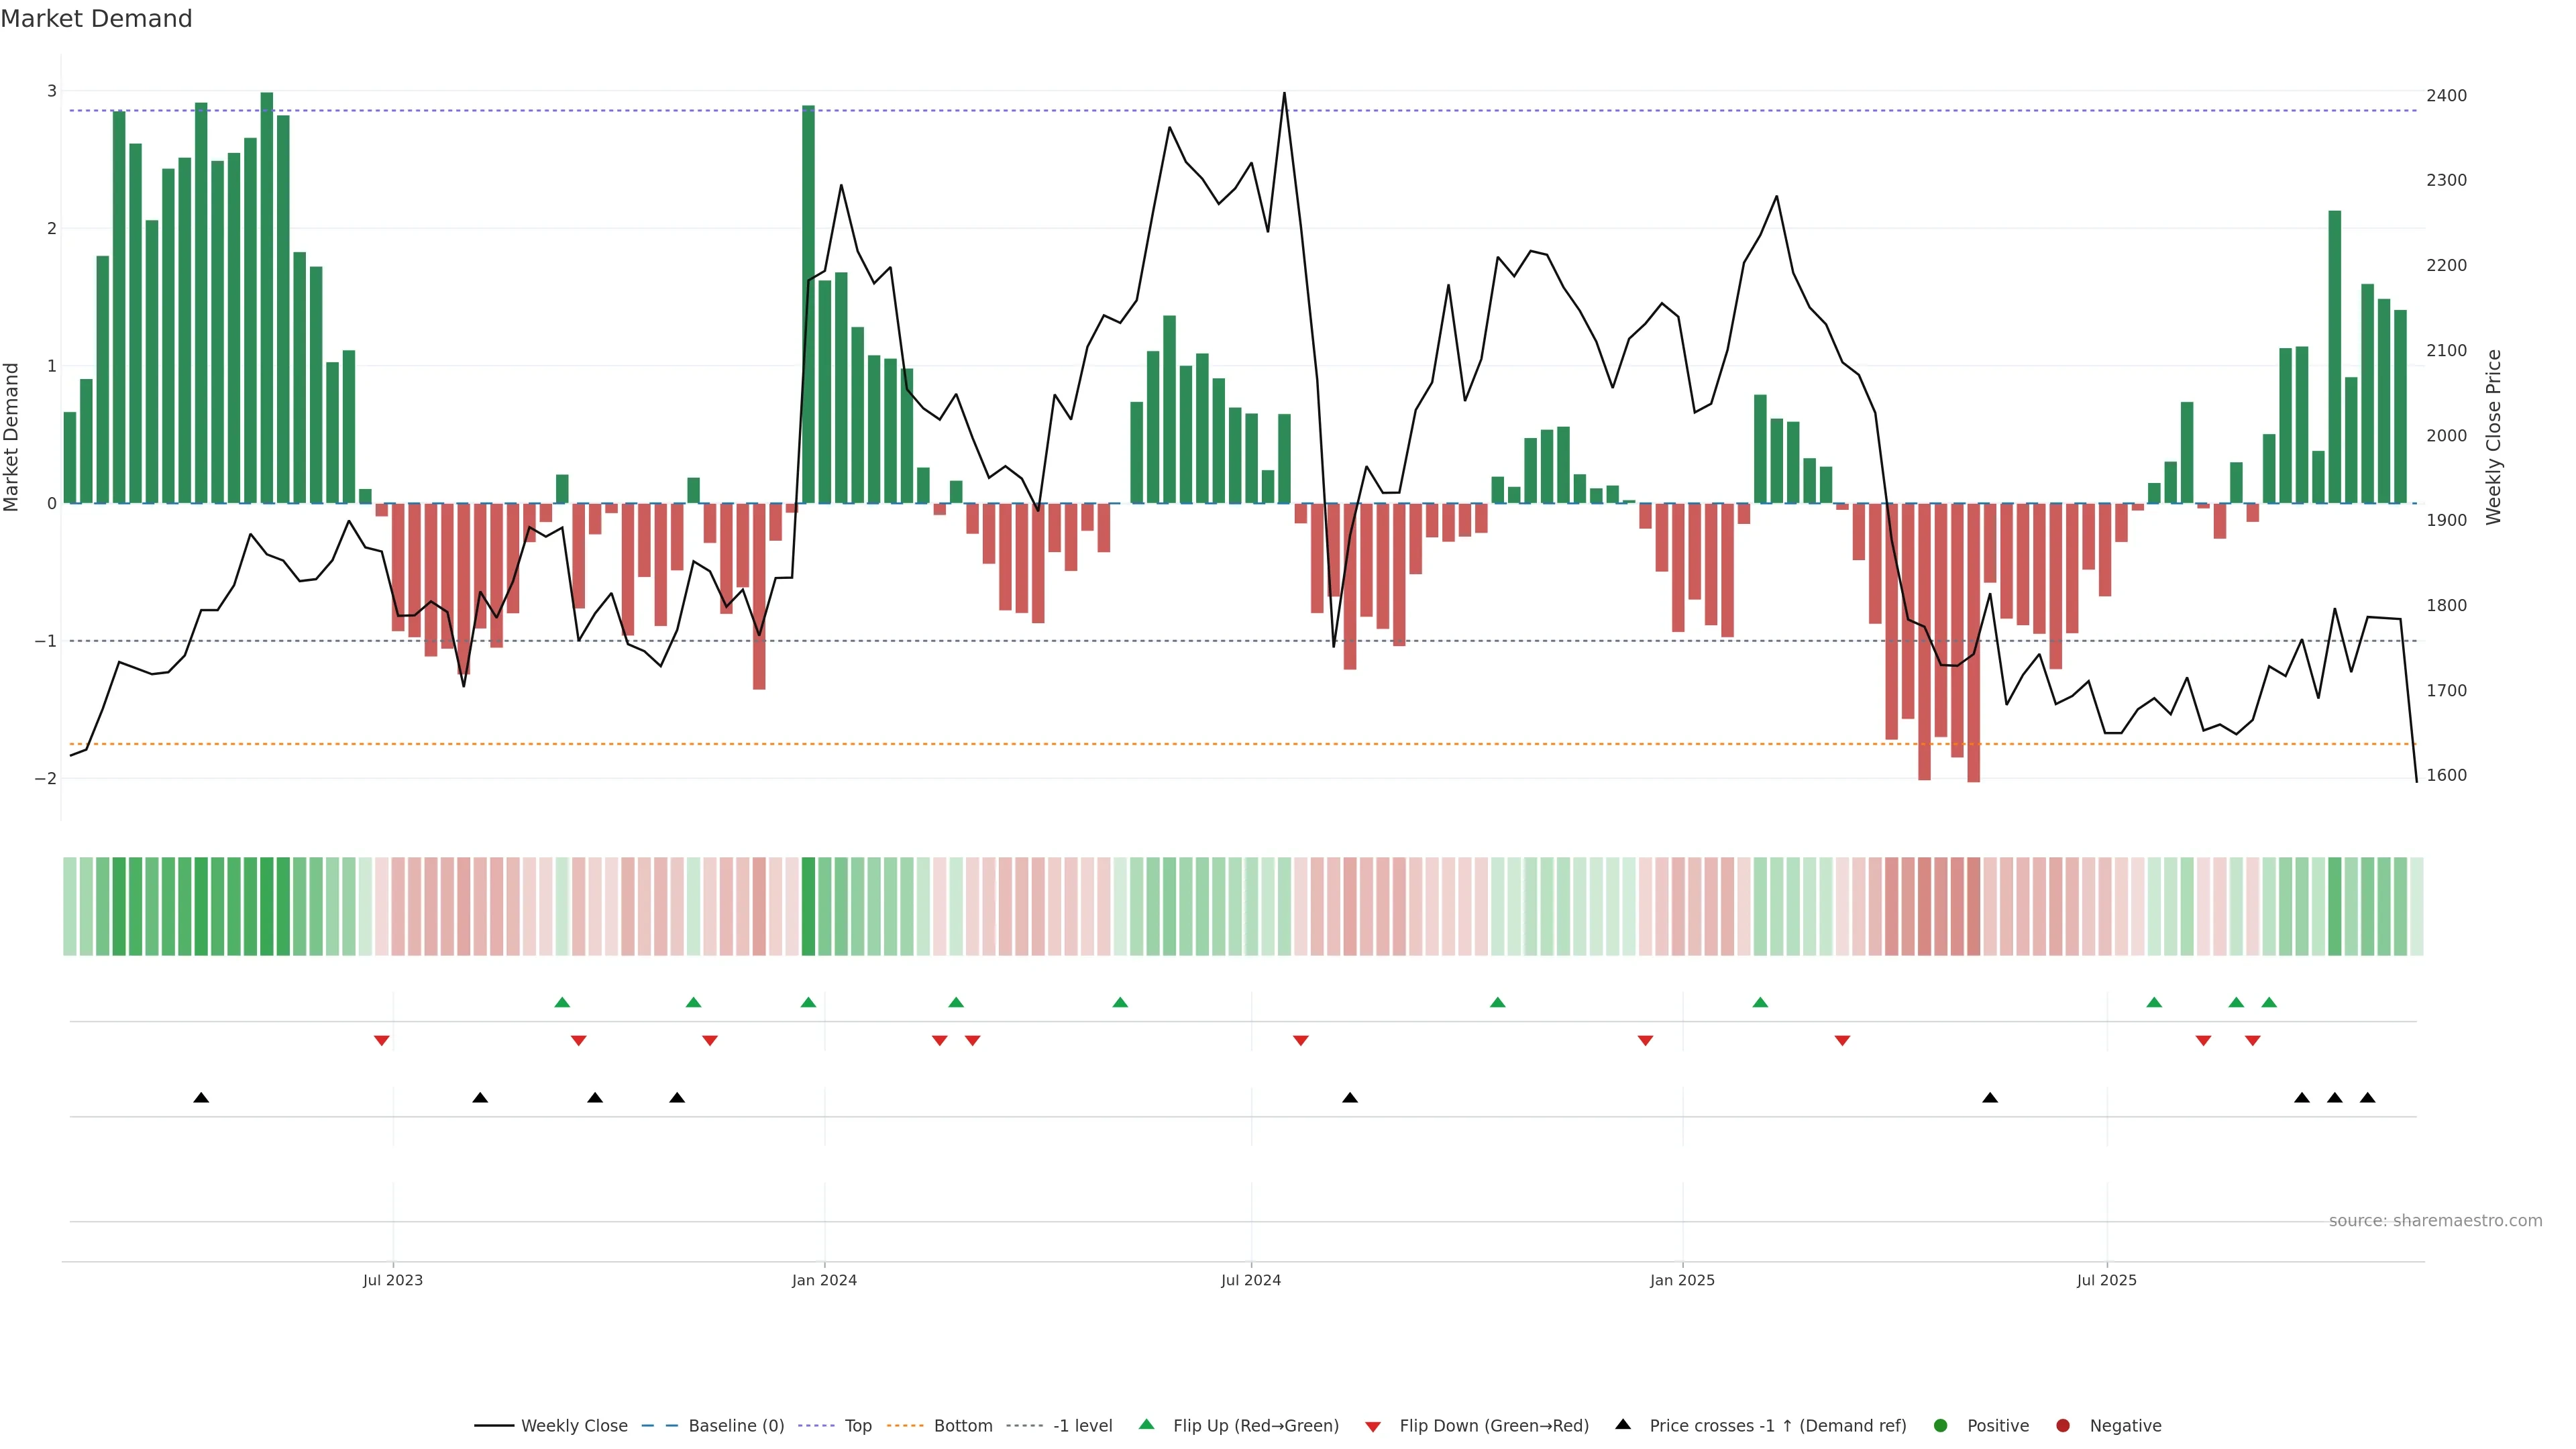Click the Market Demand chart title

pos(96,19)
